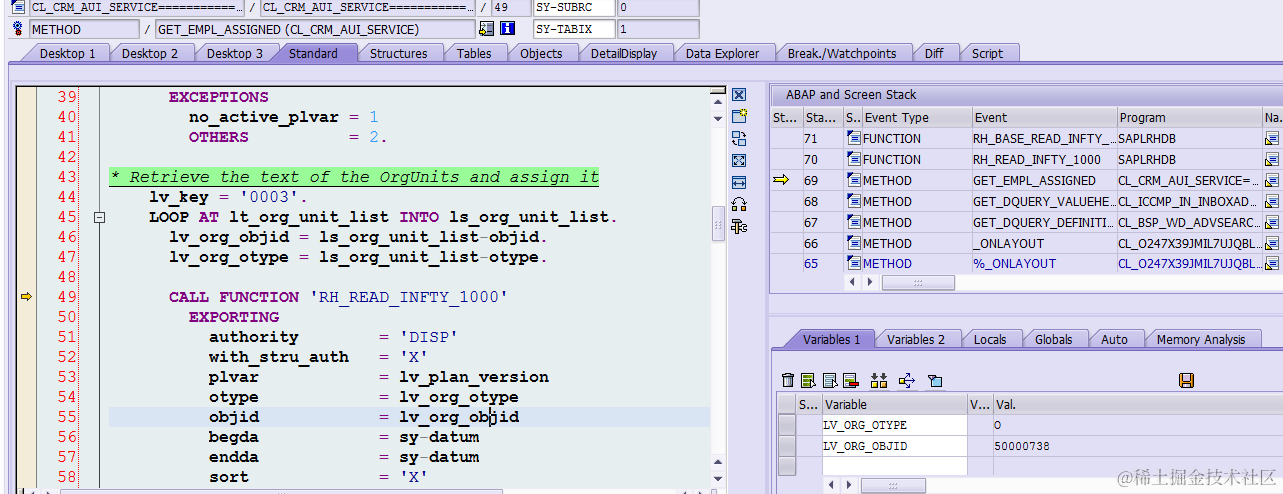Collapse the LOOP block at line 45
The image size is (1283, 494).
[99, 217]
